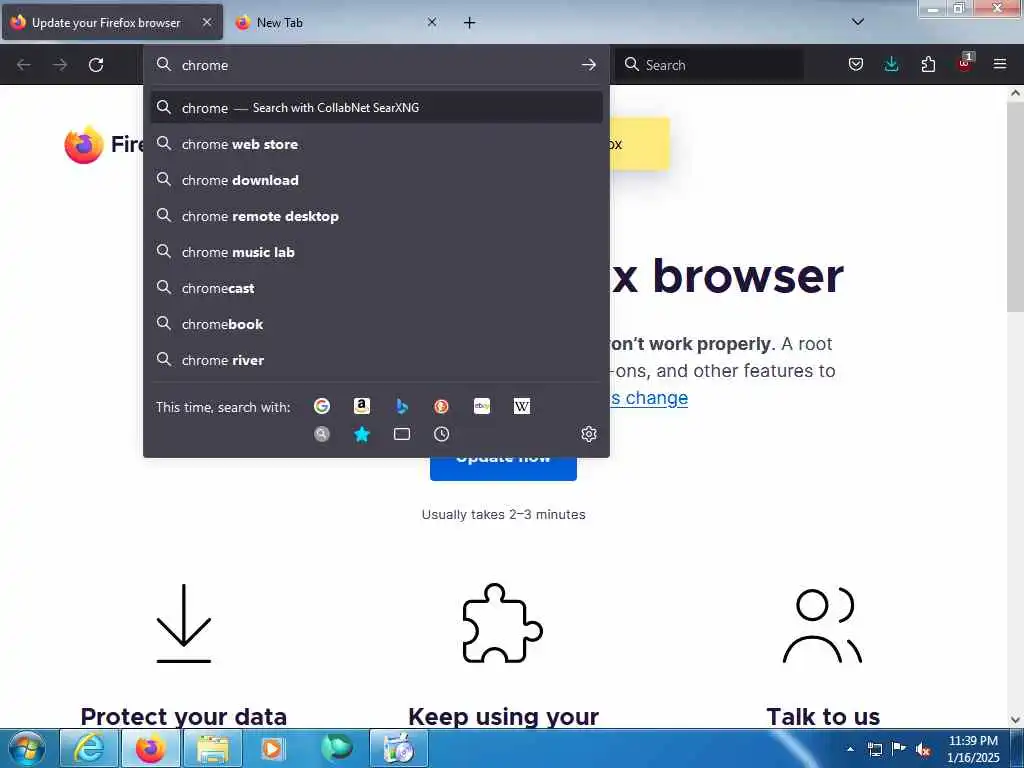
Task: Open File Explorer from the taskbar
Action: [213, 748]
